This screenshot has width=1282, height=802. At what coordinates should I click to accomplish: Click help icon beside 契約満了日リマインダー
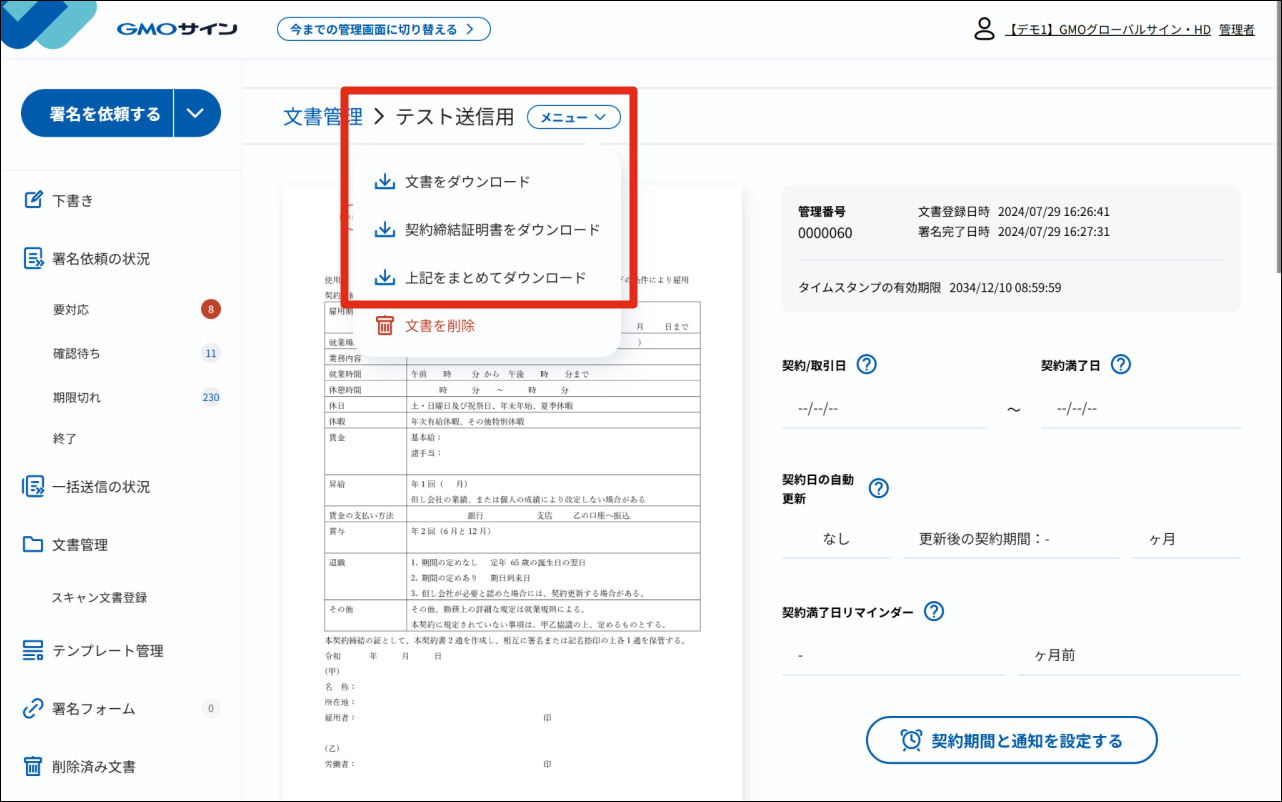[934, 612]
